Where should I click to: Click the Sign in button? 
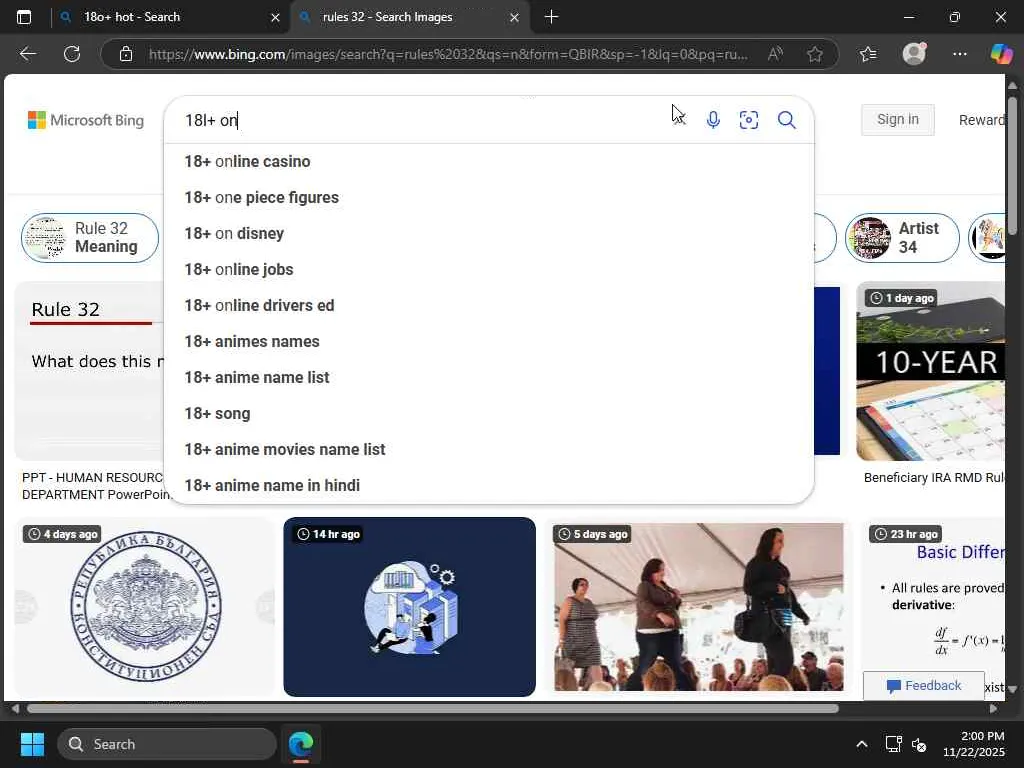[897, 120]
